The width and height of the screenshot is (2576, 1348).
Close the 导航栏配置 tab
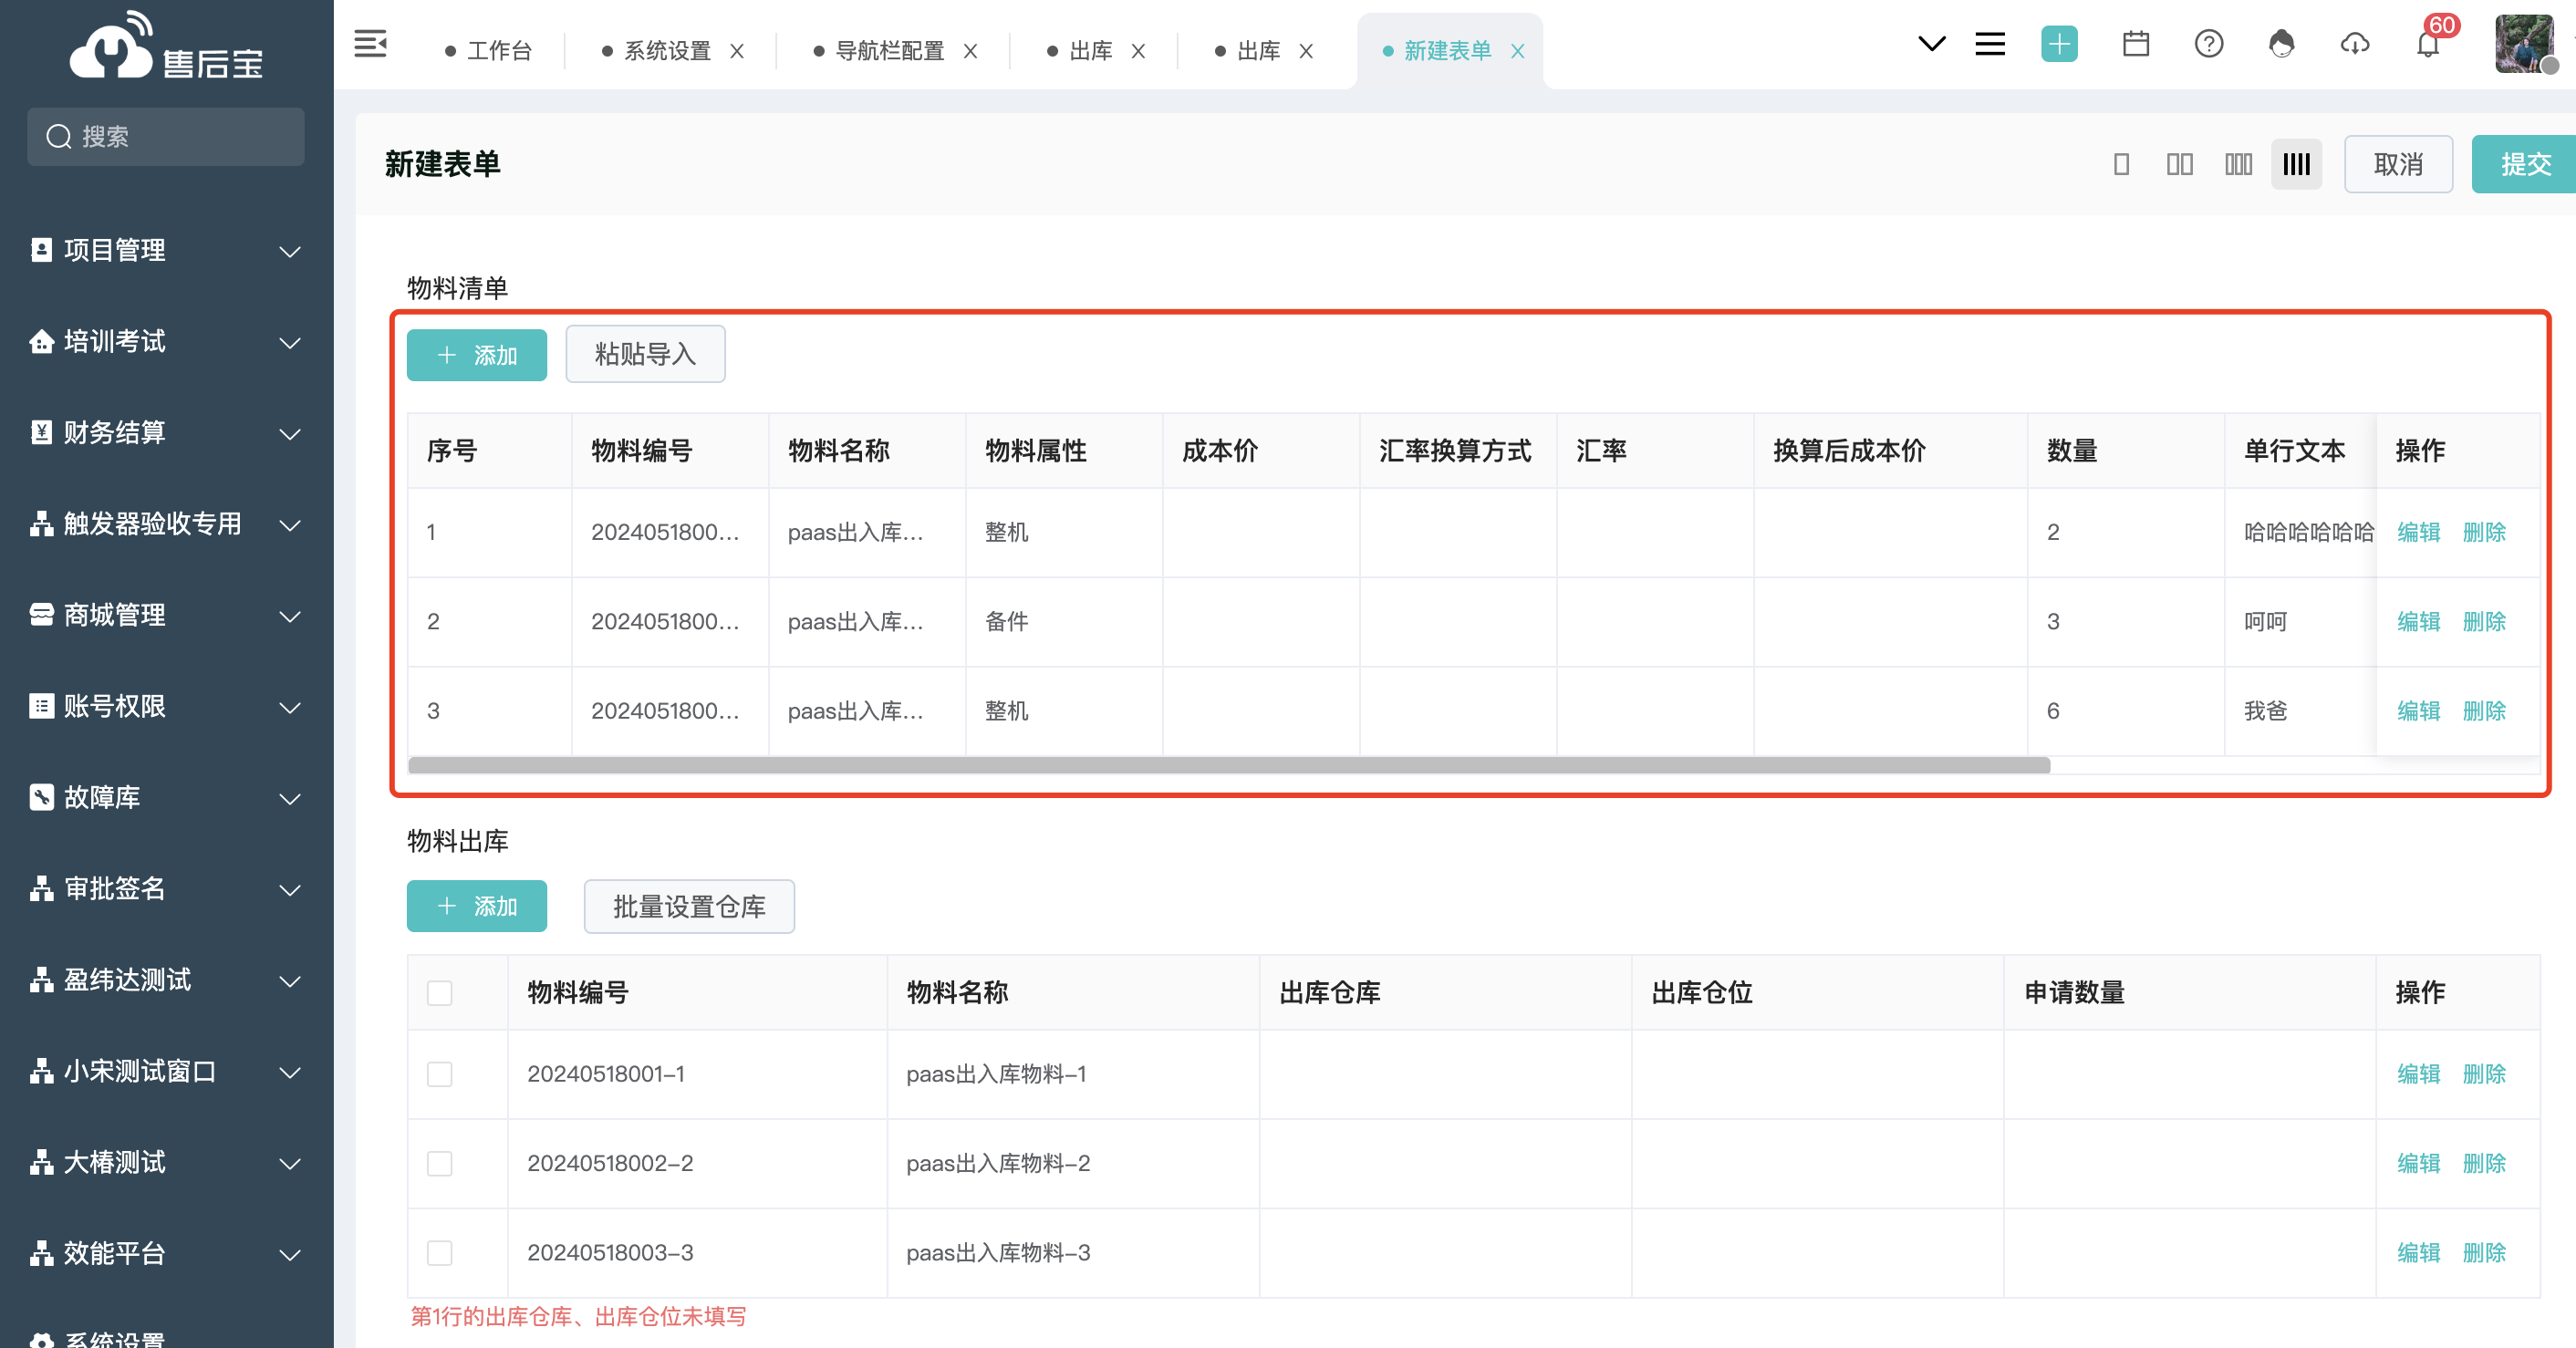970,51
